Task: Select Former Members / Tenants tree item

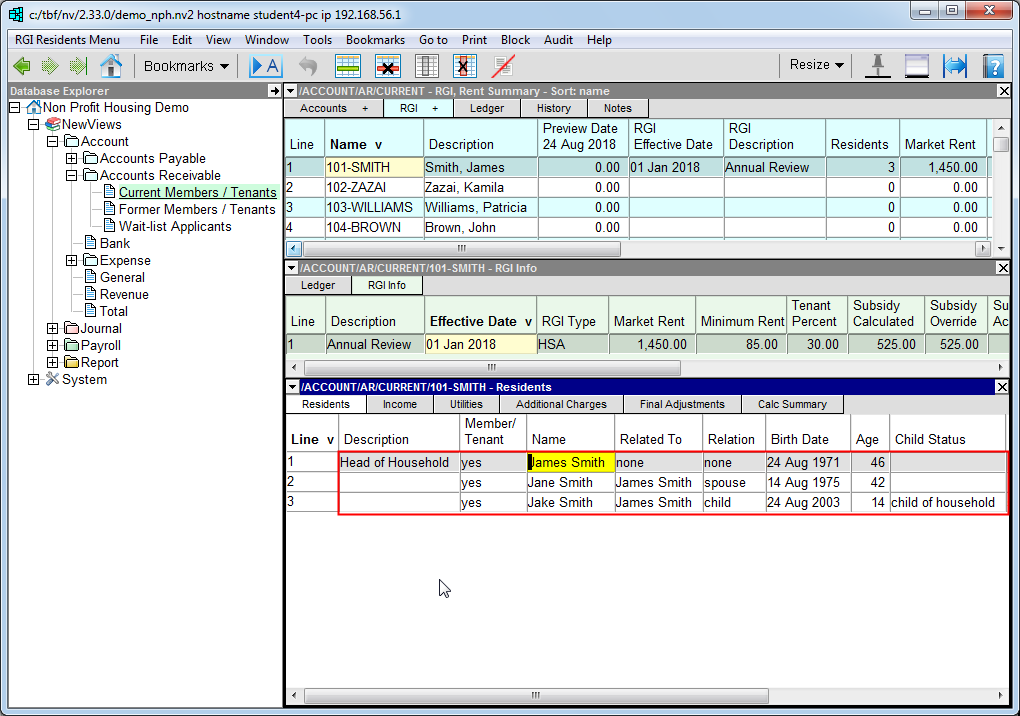Action: tap(196, 209)
